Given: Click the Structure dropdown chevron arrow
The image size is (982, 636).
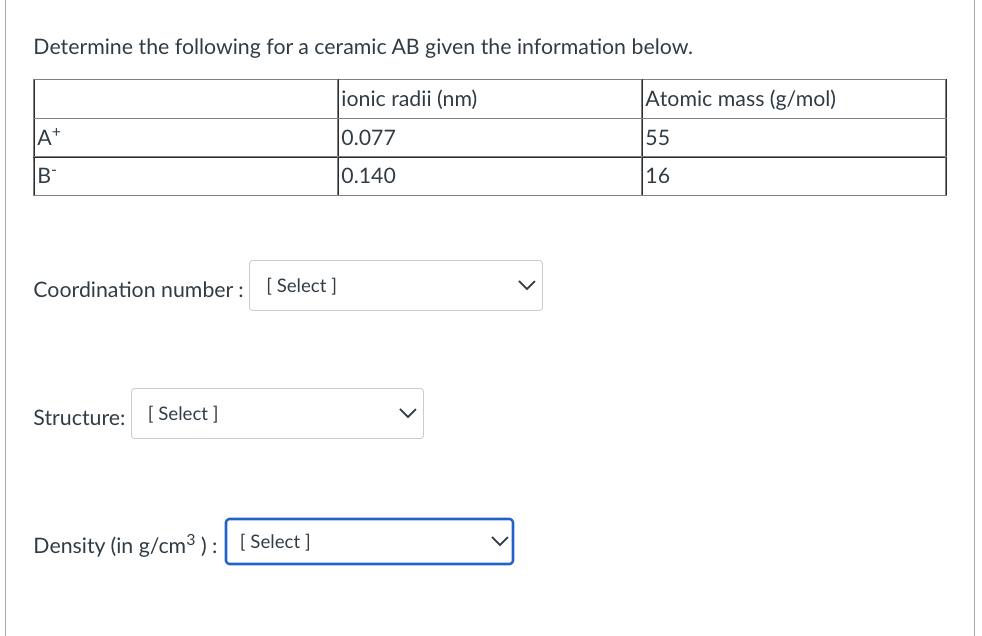Looking at the screenshot, I should (406, 414).
